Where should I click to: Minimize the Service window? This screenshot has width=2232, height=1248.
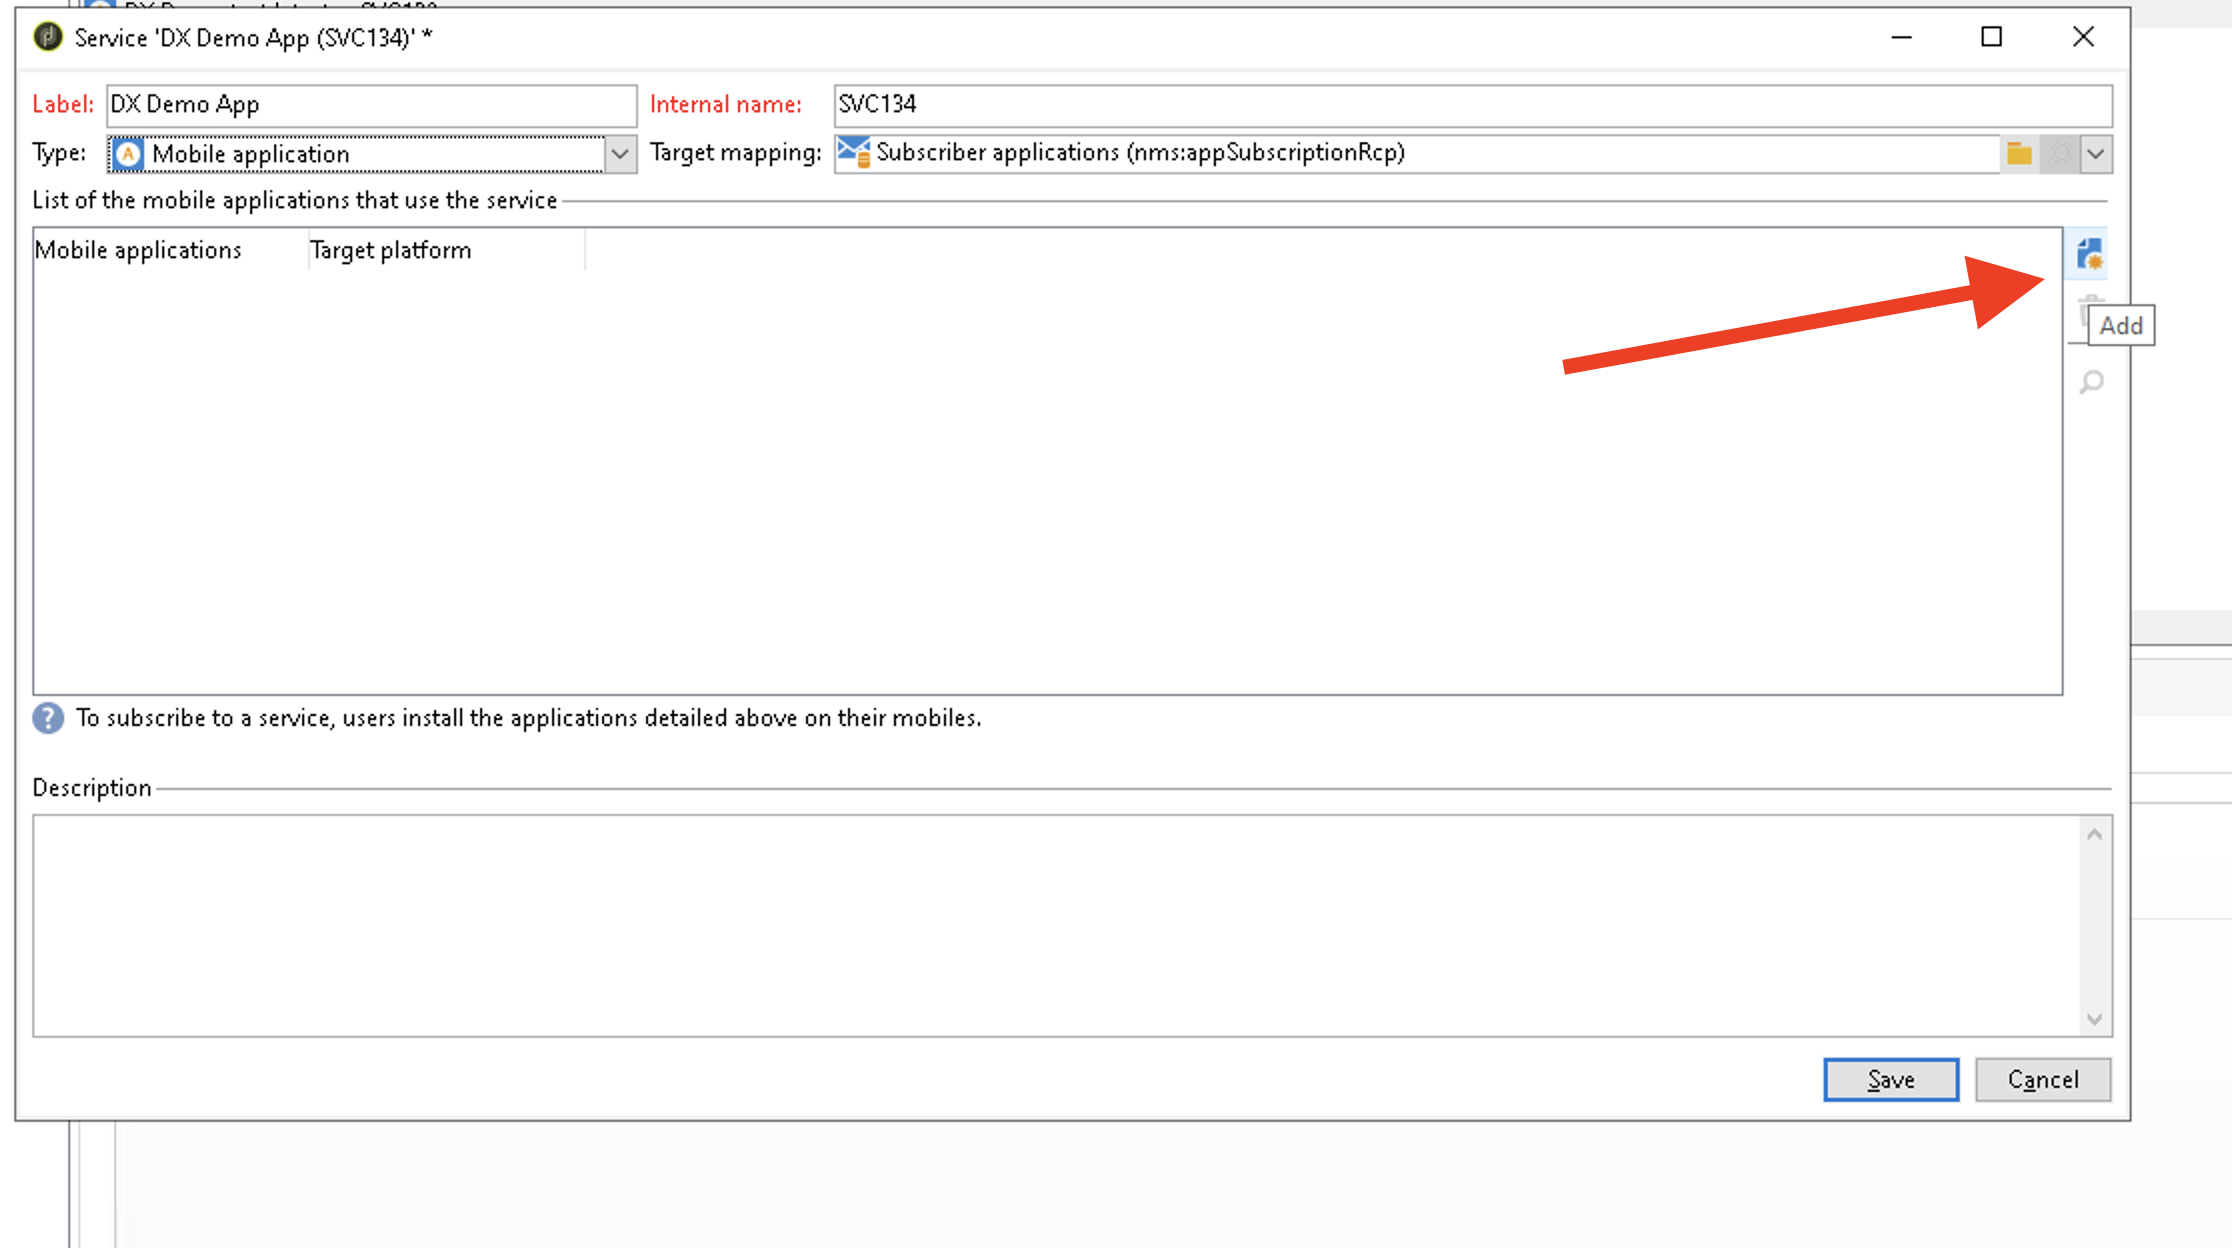click(1901, 37)
